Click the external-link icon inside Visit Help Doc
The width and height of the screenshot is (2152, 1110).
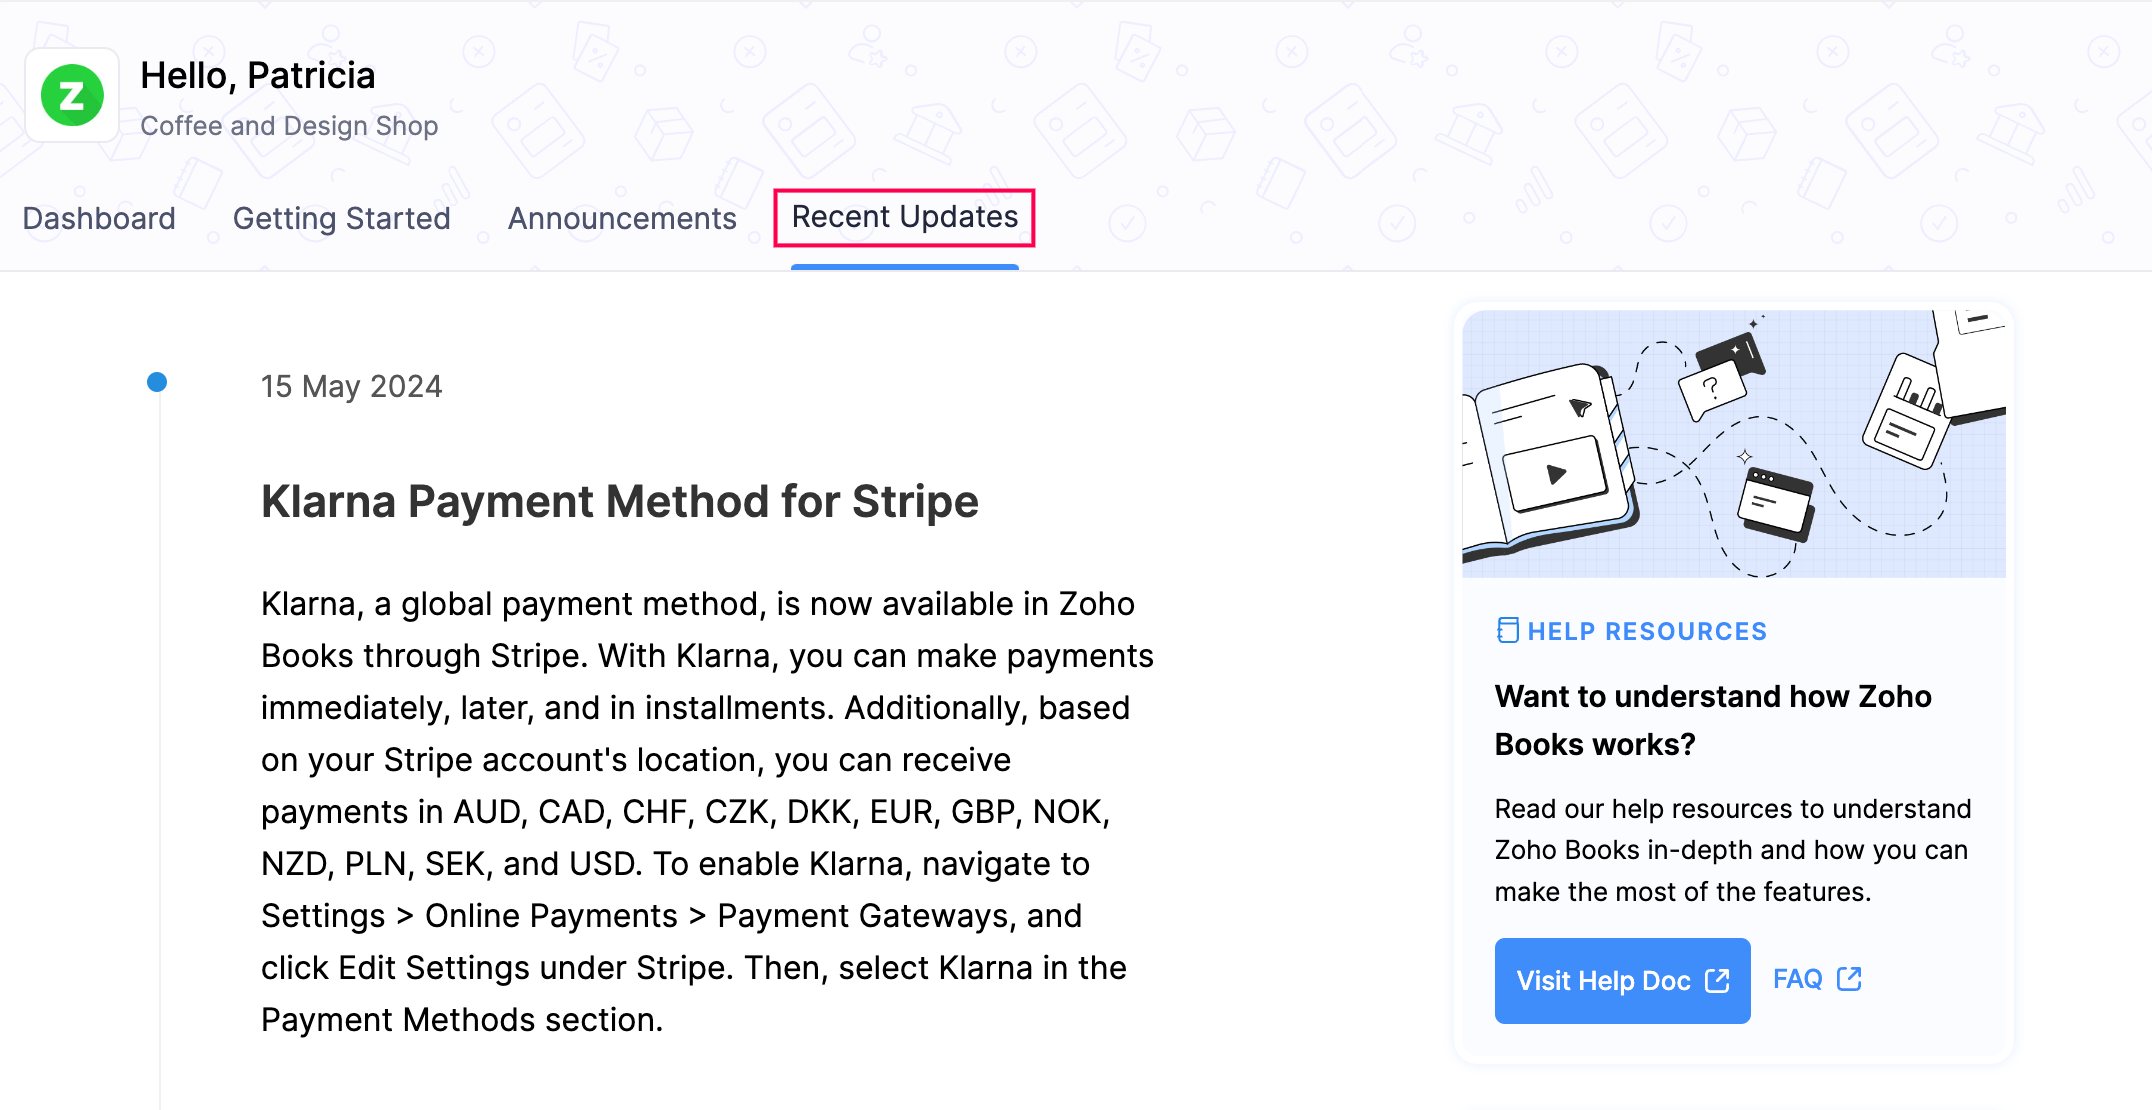pyautogui.click(x=1717, y=981)
